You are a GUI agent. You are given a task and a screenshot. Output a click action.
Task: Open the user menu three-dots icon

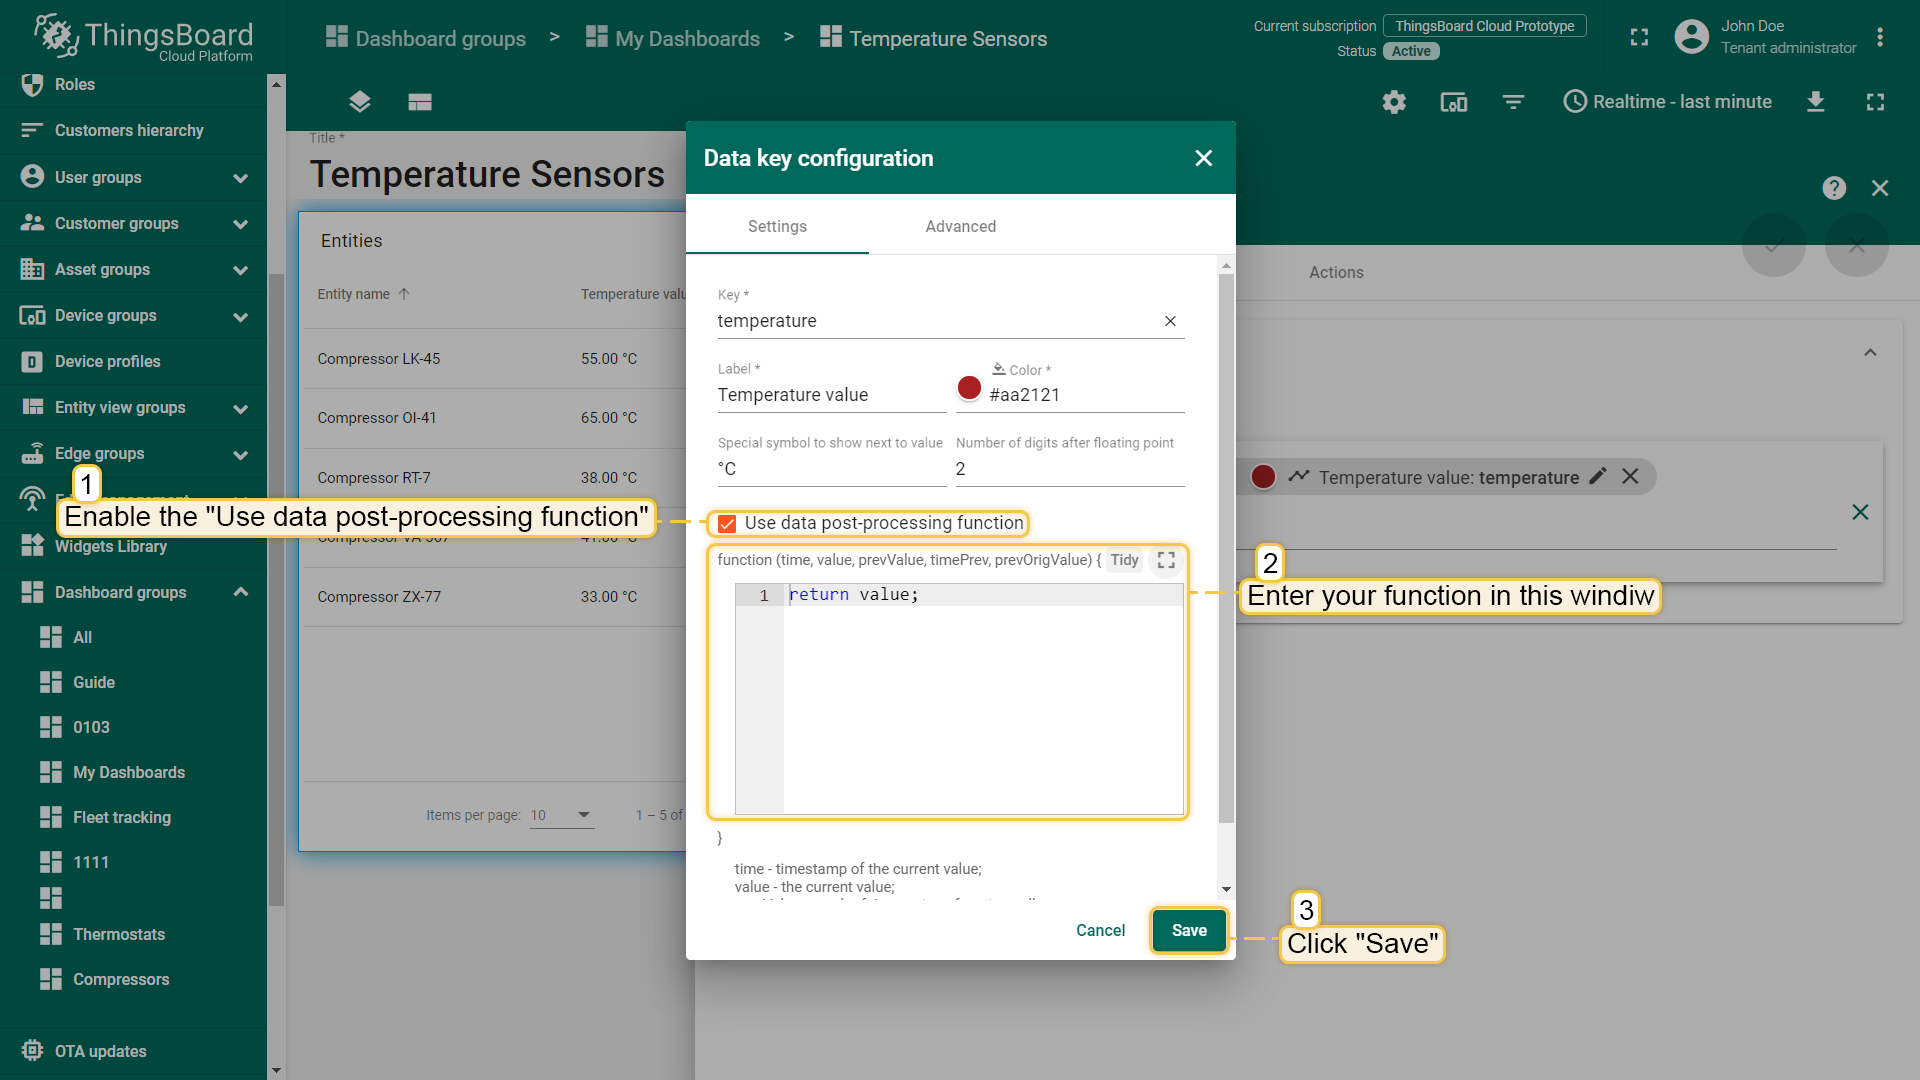1880,38
